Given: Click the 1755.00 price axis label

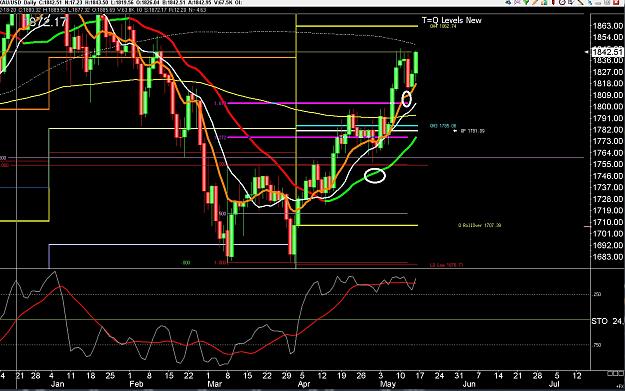Looking at the screenshot, I should click(607, 164).
